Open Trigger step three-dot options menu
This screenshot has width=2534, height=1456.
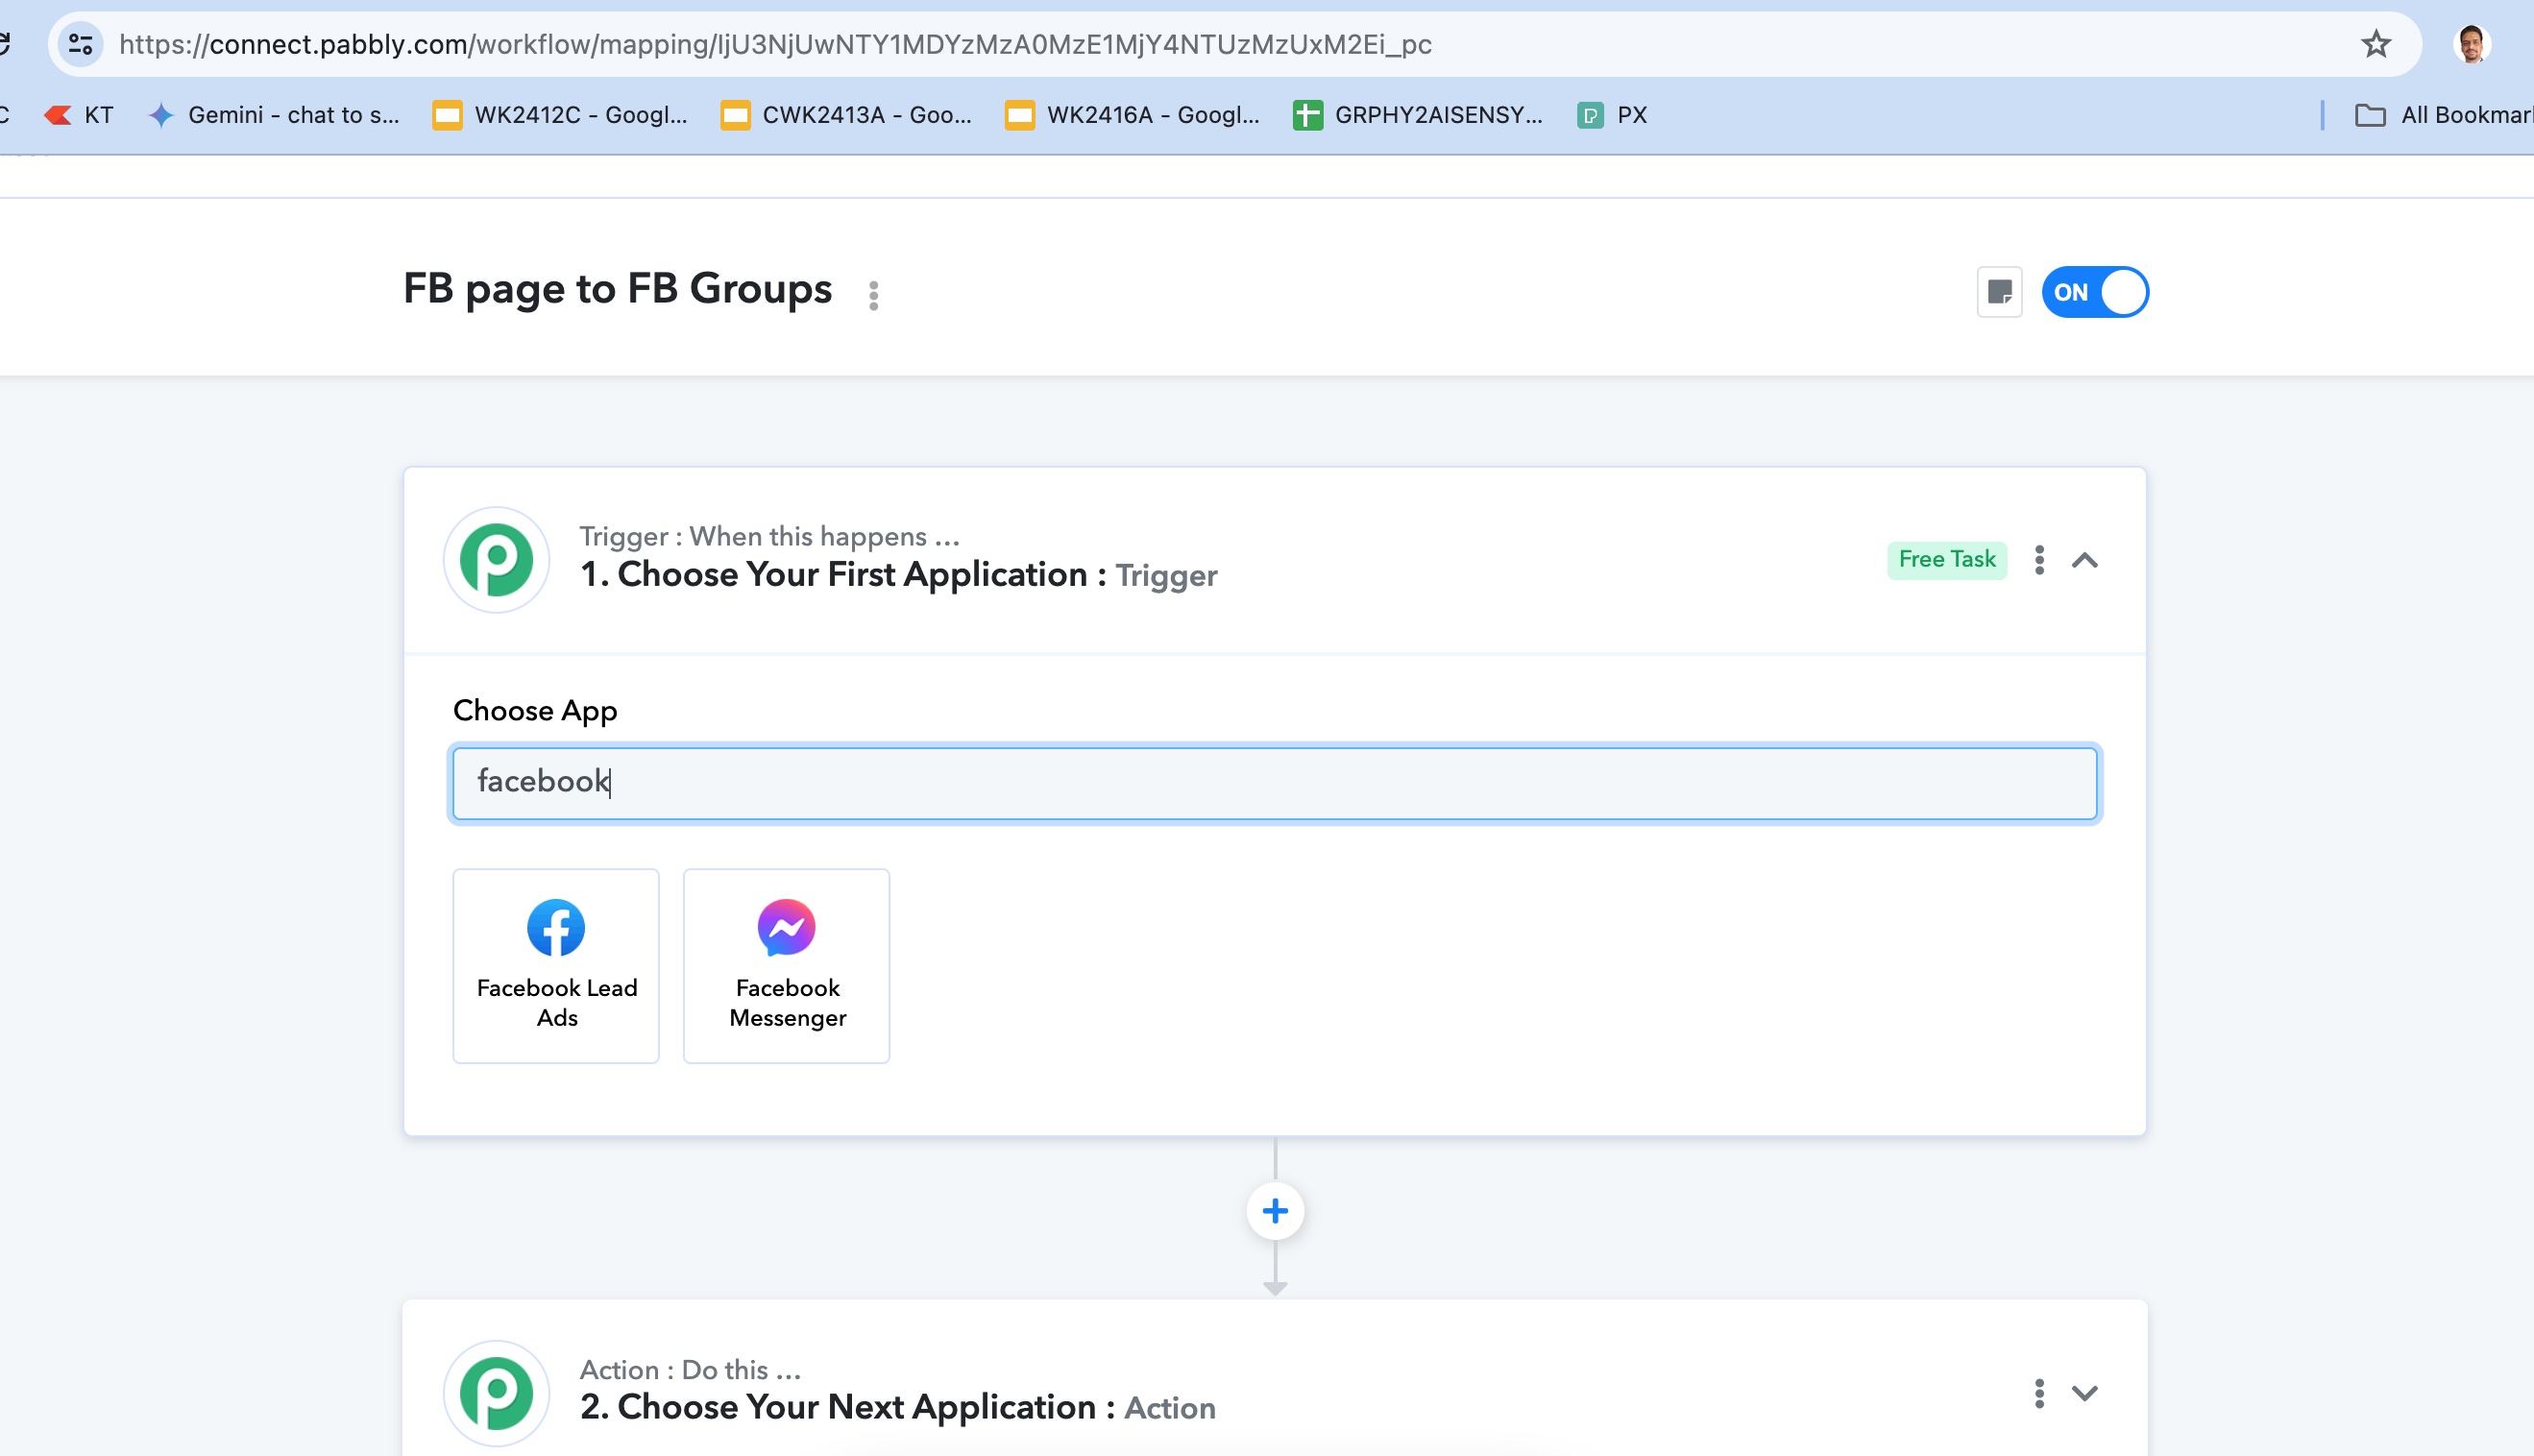point(2039,560)
